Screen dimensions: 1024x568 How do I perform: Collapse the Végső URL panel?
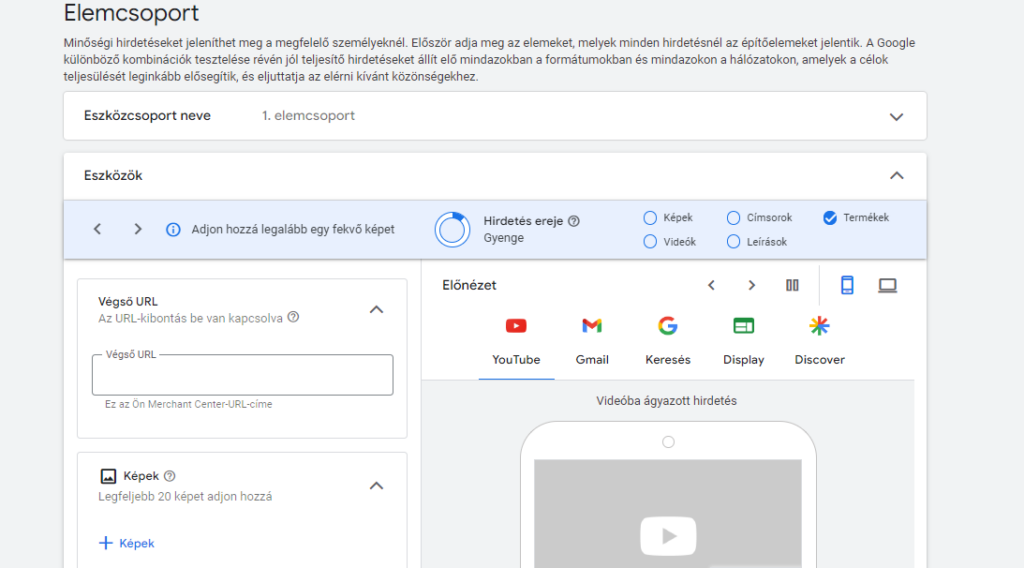[x=376, y=309]
